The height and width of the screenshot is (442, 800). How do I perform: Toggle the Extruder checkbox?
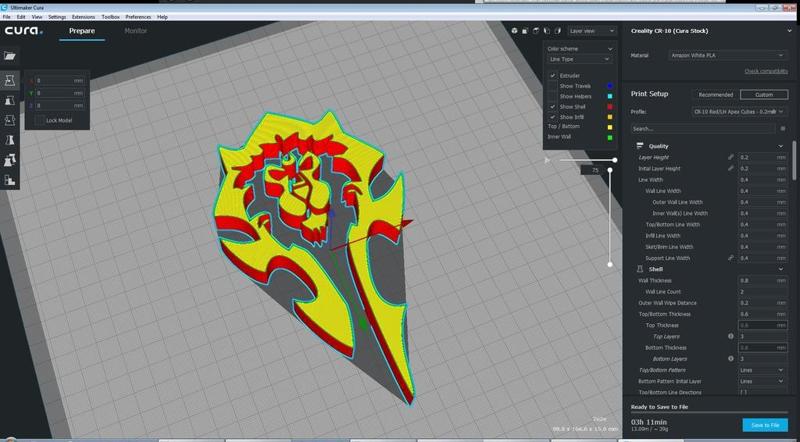coord(553,76)
